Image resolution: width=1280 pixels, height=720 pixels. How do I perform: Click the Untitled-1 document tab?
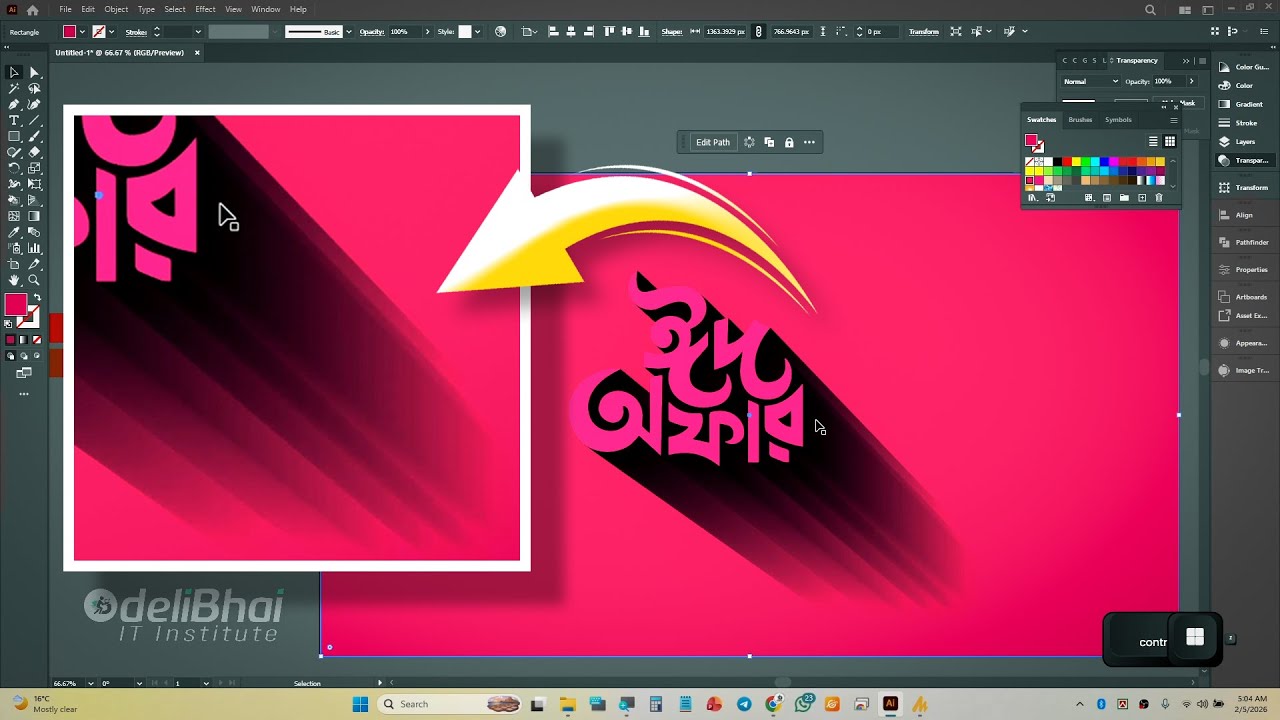pyautogui.click(x=119, y=52)
